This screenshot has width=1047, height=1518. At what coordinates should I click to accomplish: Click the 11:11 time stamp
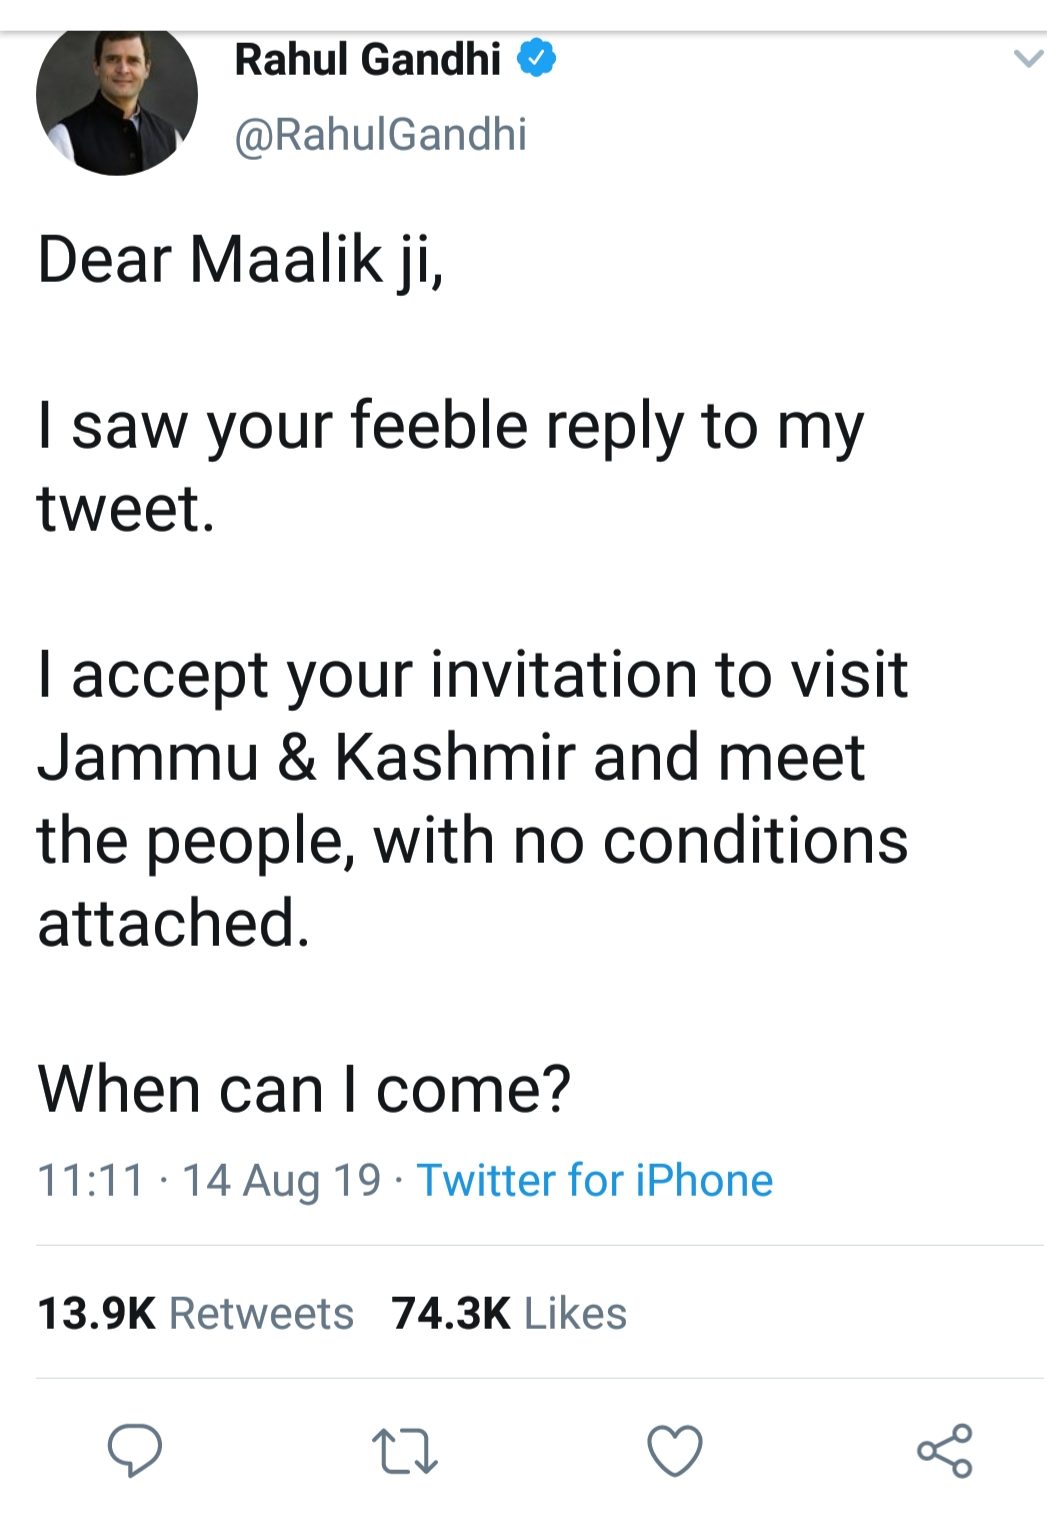tap(91, 1180)
